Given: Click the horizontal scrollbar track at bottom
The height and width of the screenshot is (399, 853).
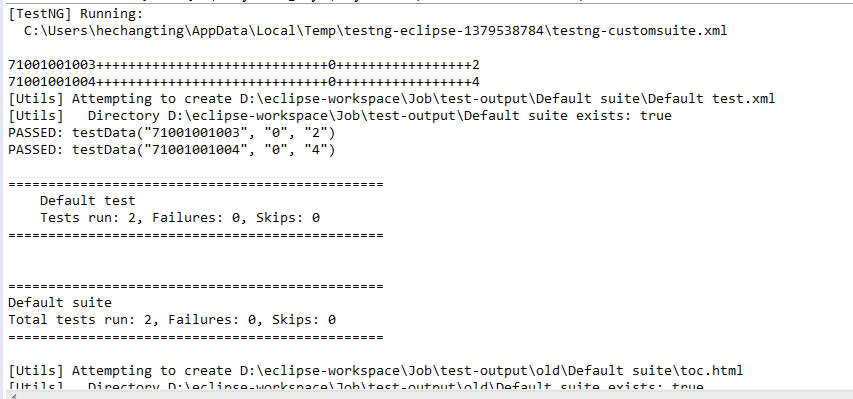Looking at the screenshot, I should click(430, 395).
